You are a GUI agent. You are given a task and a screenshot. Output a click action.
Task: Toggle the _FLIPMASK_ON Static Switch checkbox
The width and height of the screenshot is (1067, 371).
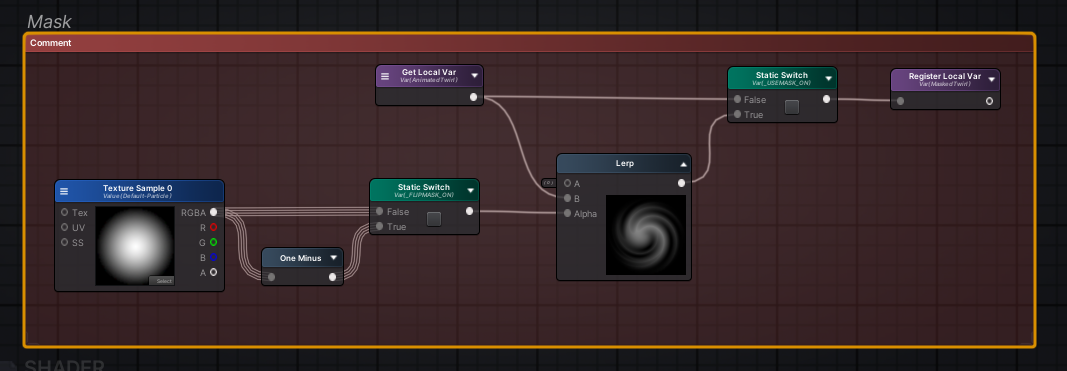pos(433,219)
